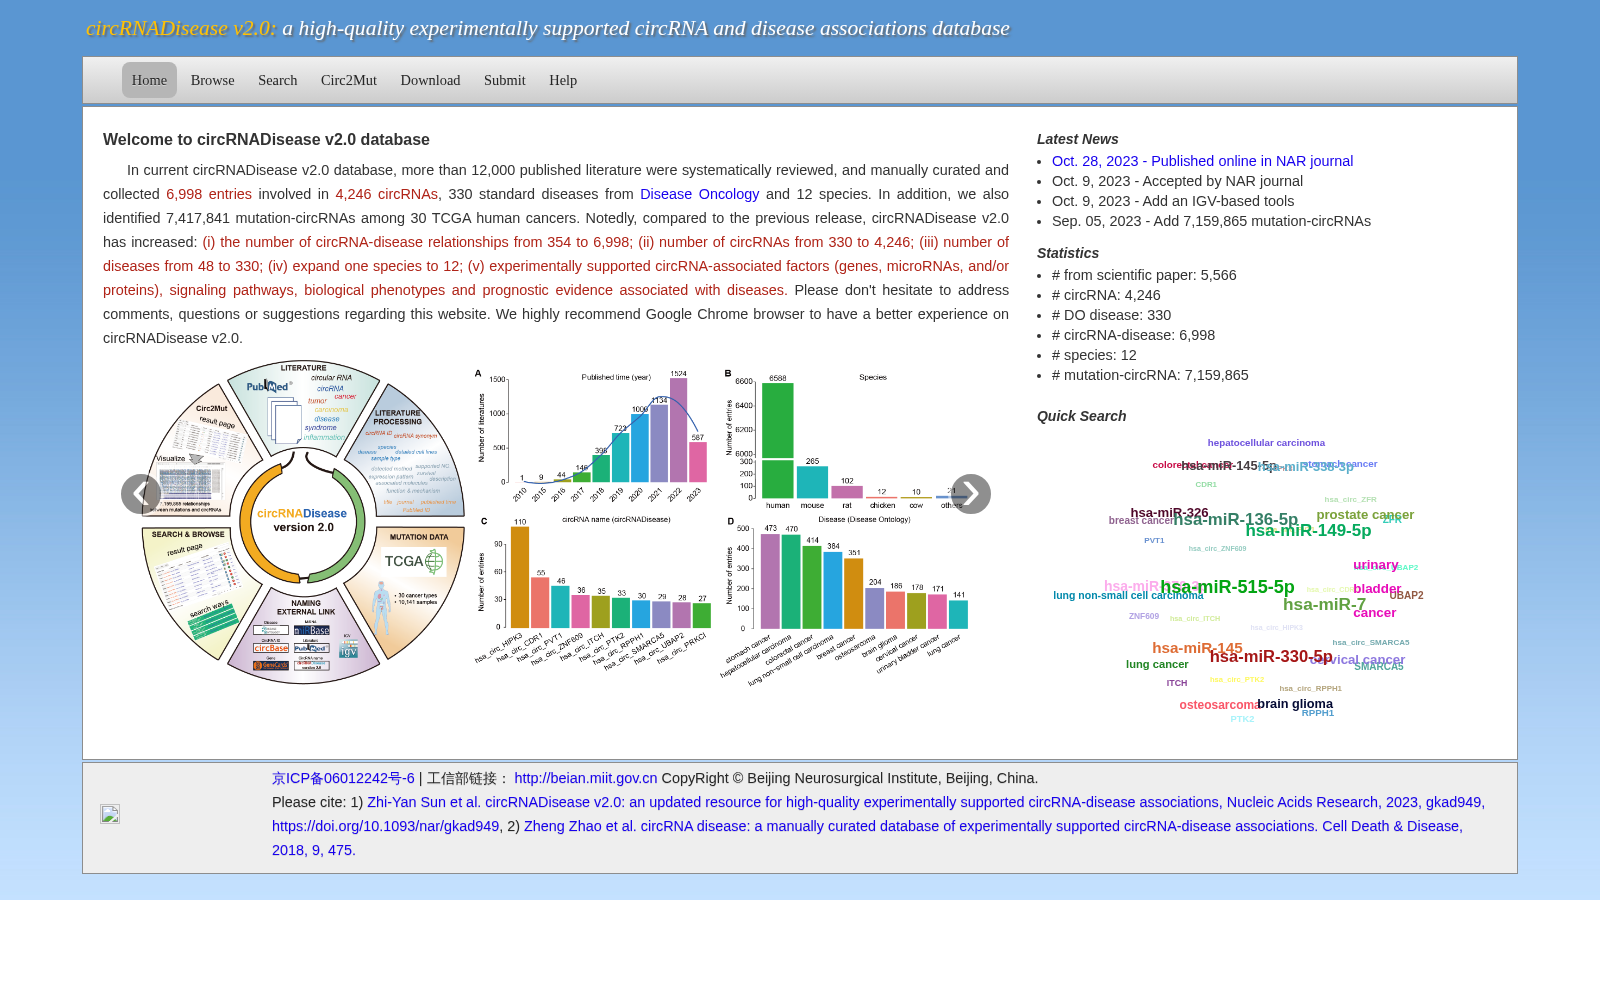Select 'hsa-miR-149-5p' in Quick Search cloud
1600x1000 pixels.
pyautogui.click(x=1308, y=530)
